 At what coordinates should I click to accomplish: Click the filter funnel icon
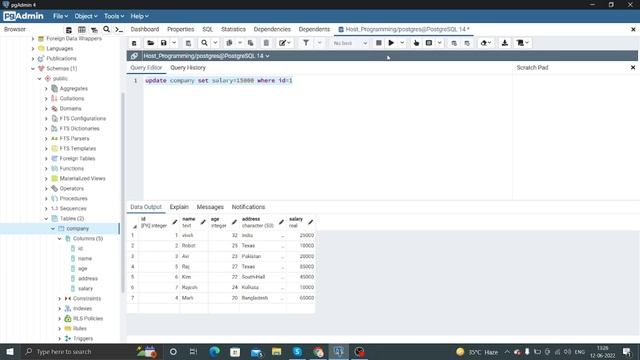[x=306, y=43]
